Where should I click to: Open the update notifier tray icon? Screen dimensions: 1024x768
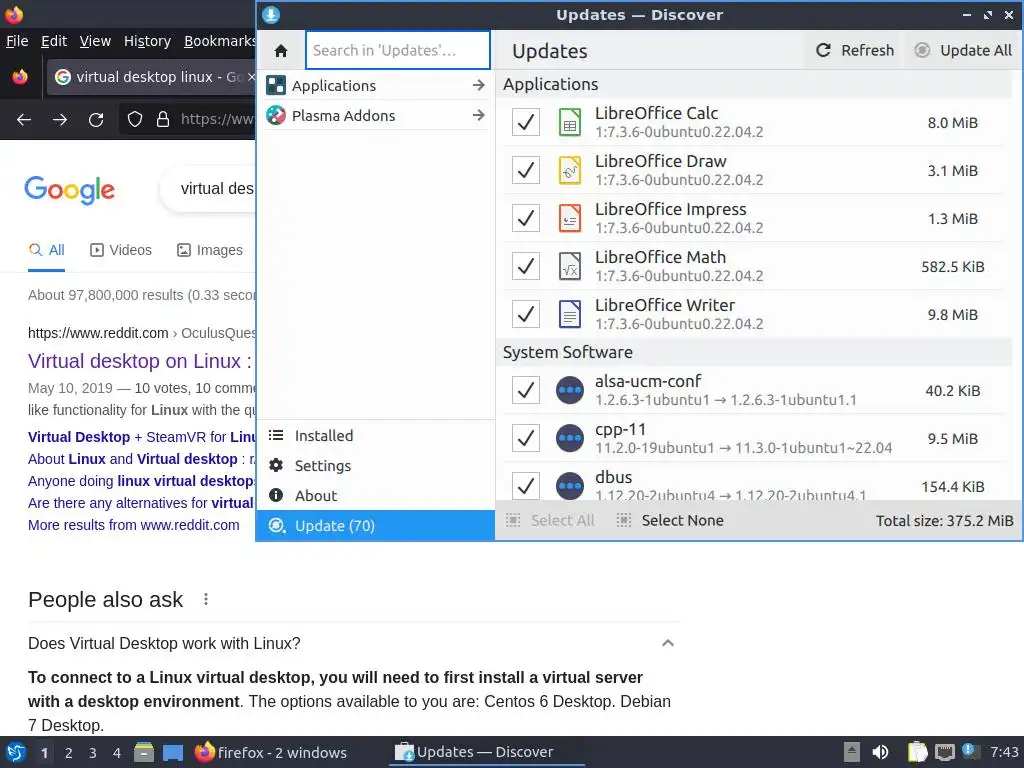pos(970,751)
